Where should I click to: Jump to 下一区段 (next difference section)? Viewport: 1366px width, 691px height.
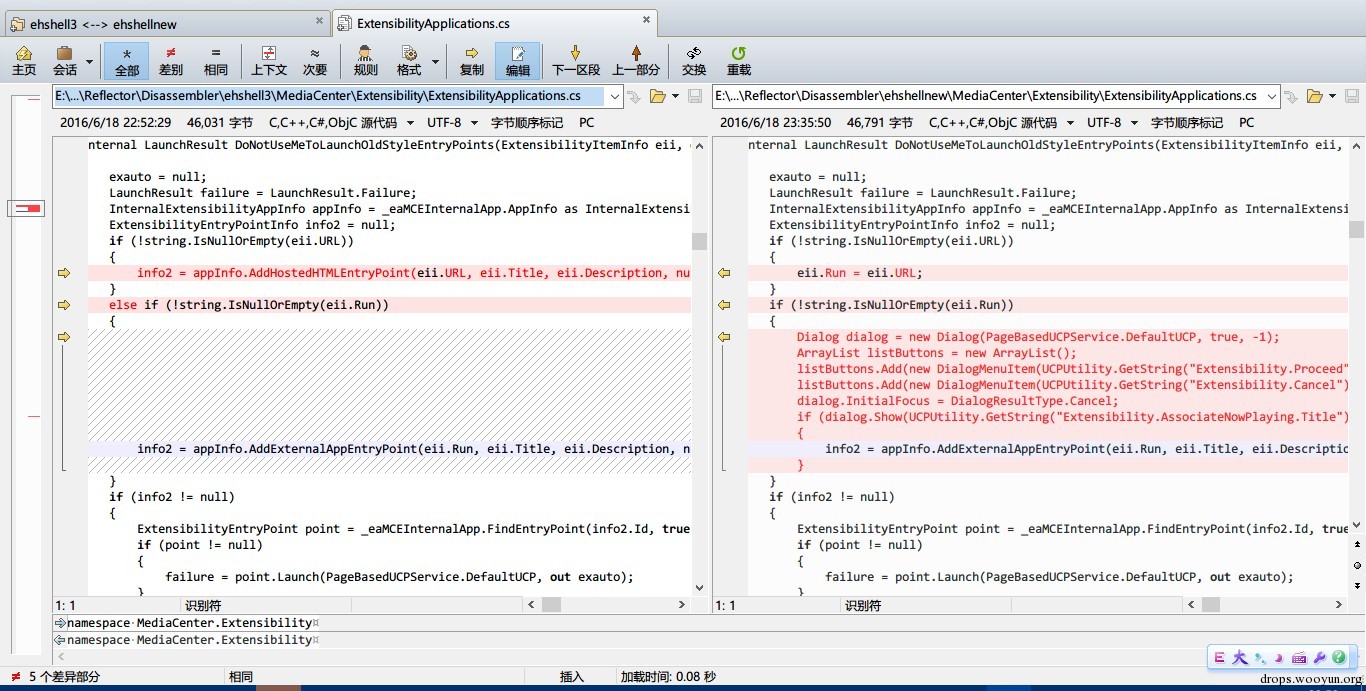(x=576, y=61)
